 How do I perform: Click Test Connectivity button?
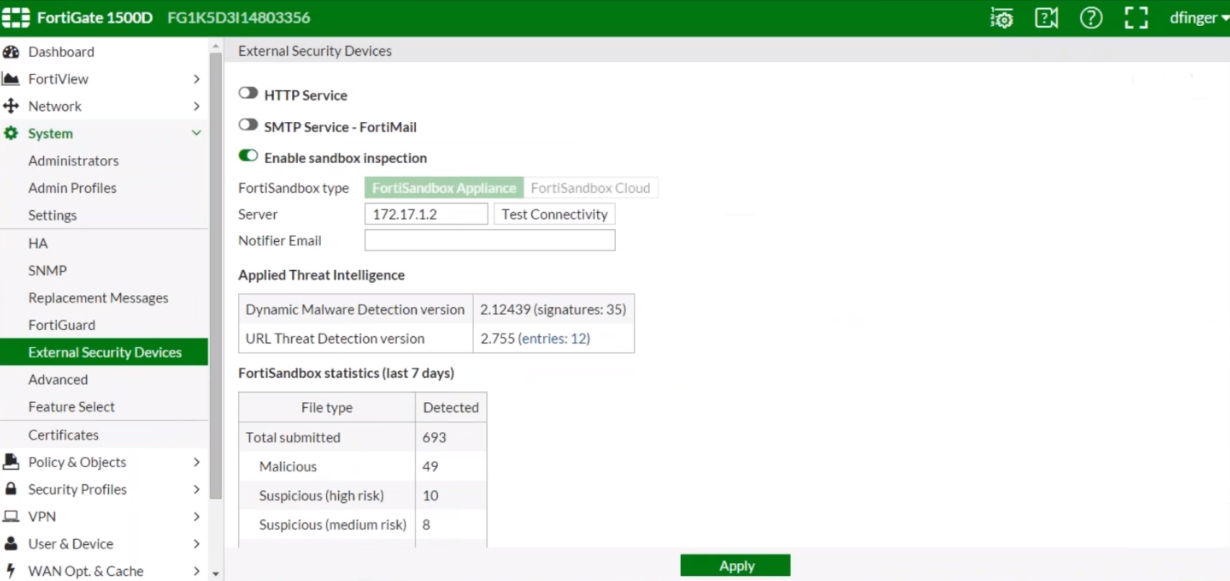555,214
